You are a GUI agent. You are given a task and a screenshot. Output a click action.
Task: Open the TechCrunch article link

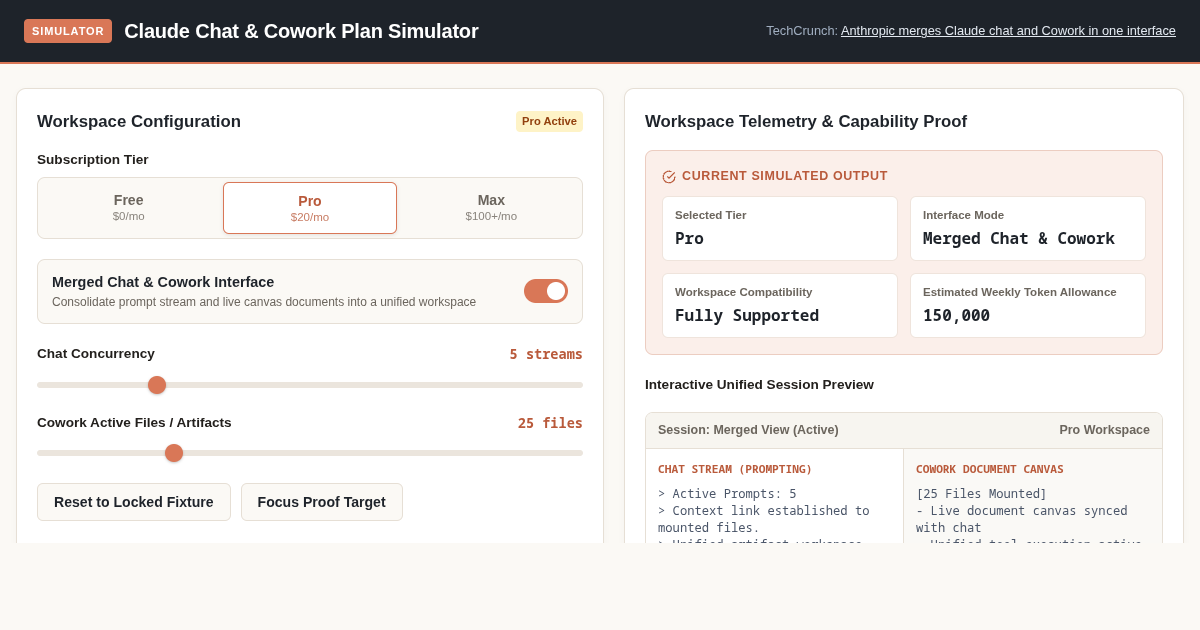tap(1008, 31)
